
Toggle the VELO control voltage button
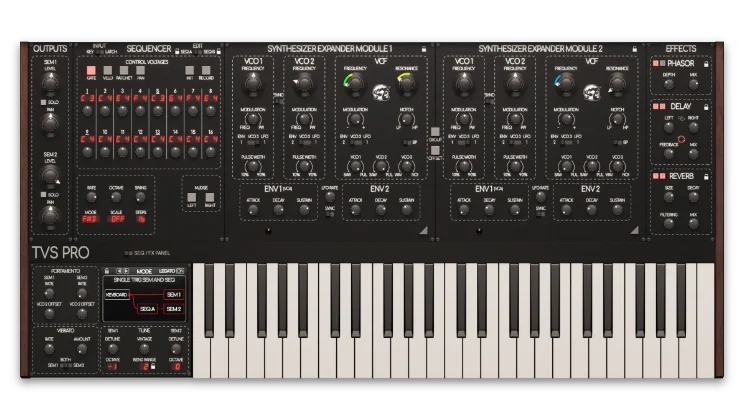tap(108, 71)
